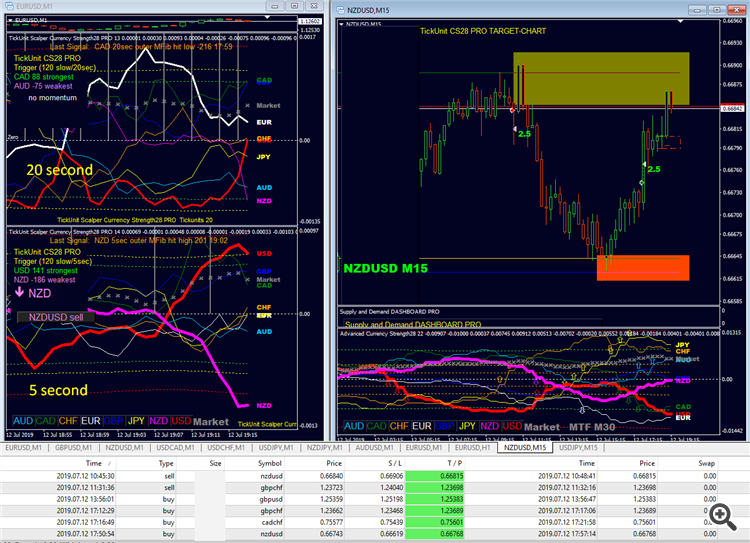750x543 pixels.
Task: Click the stop loss value 0.66906
Action: [x=391, y=476]
